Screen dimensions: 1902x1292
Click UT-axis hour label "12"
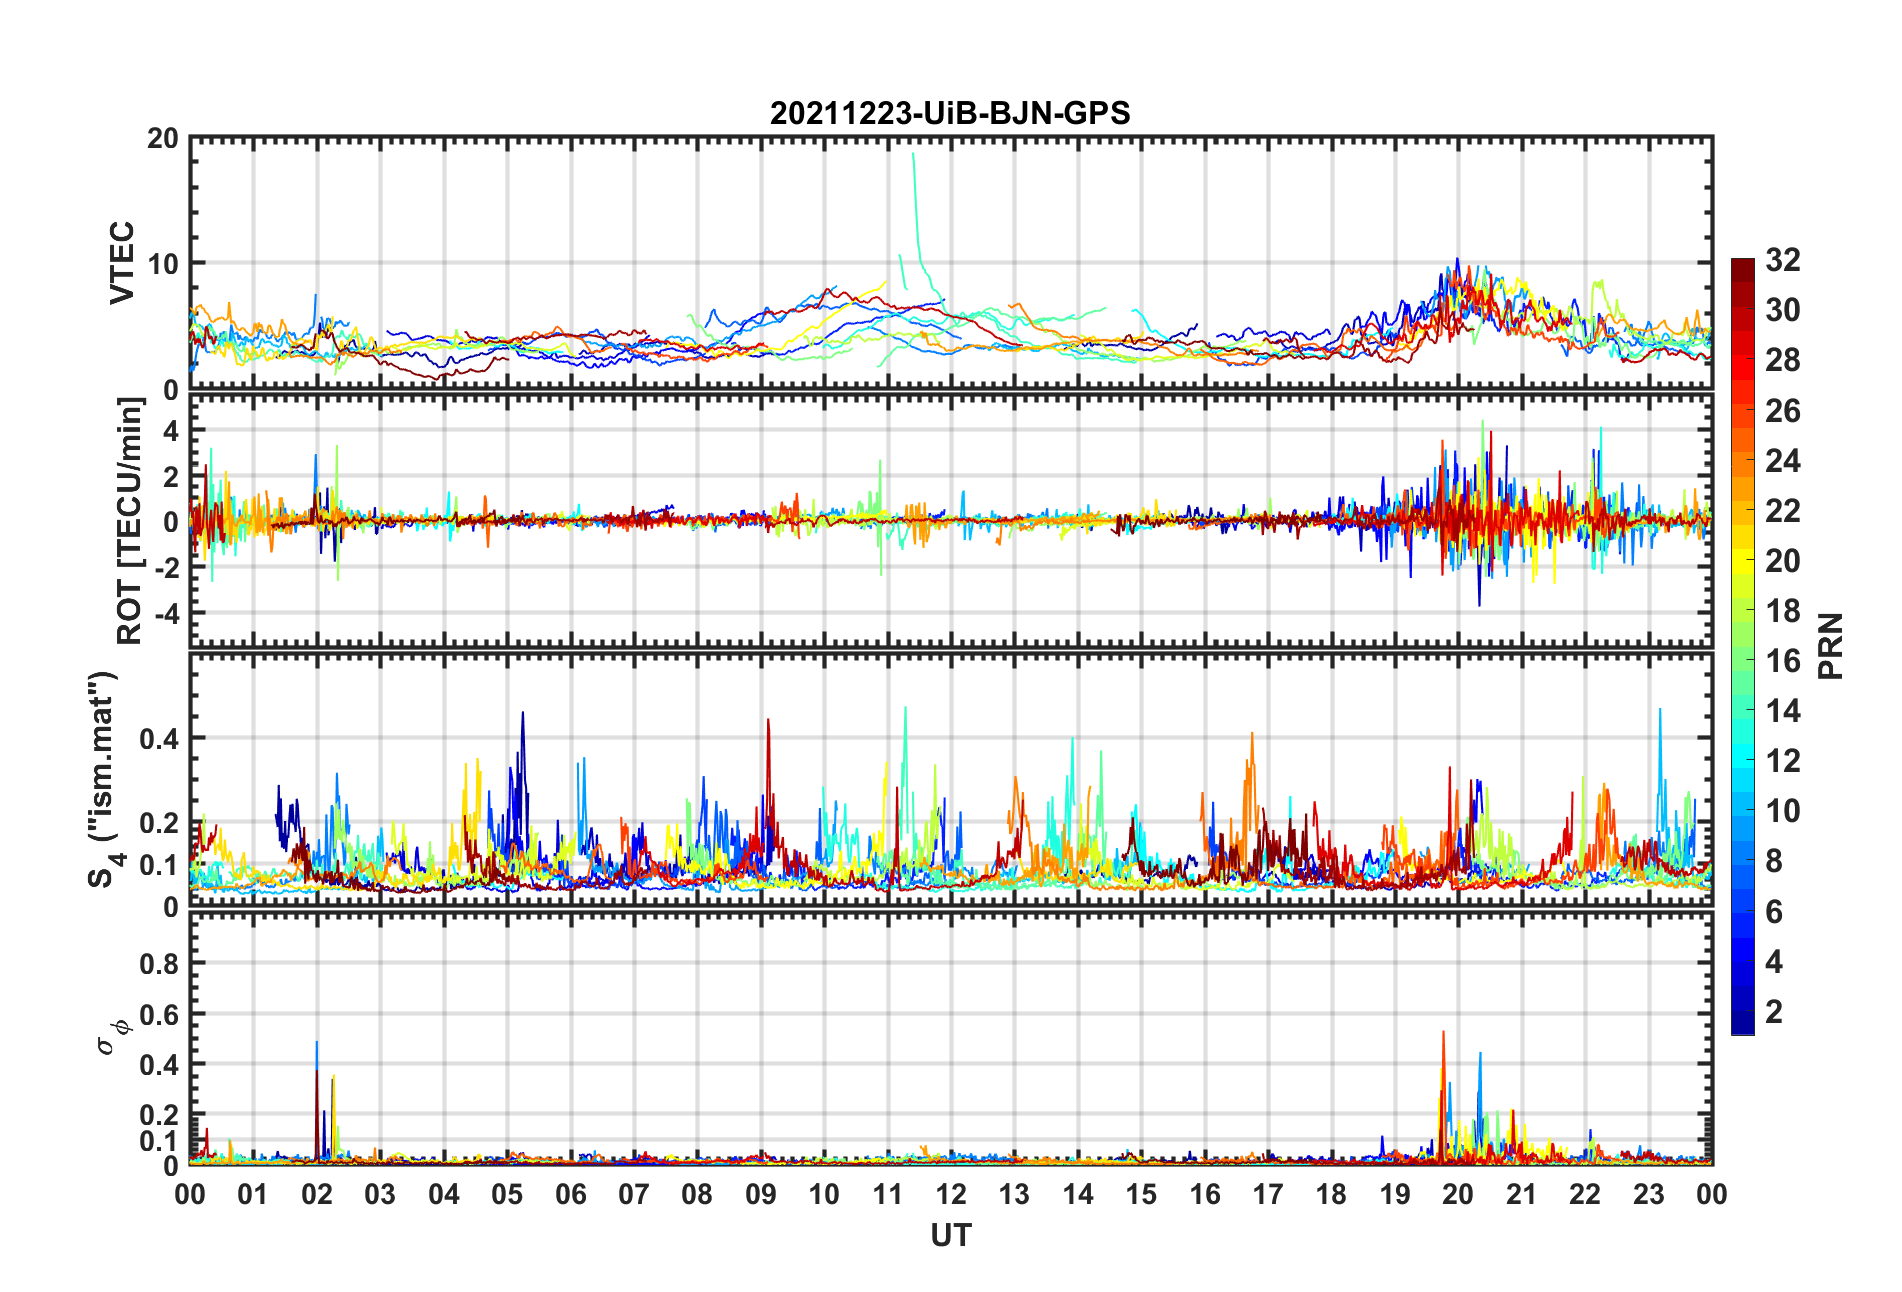tap(951, 1195)
